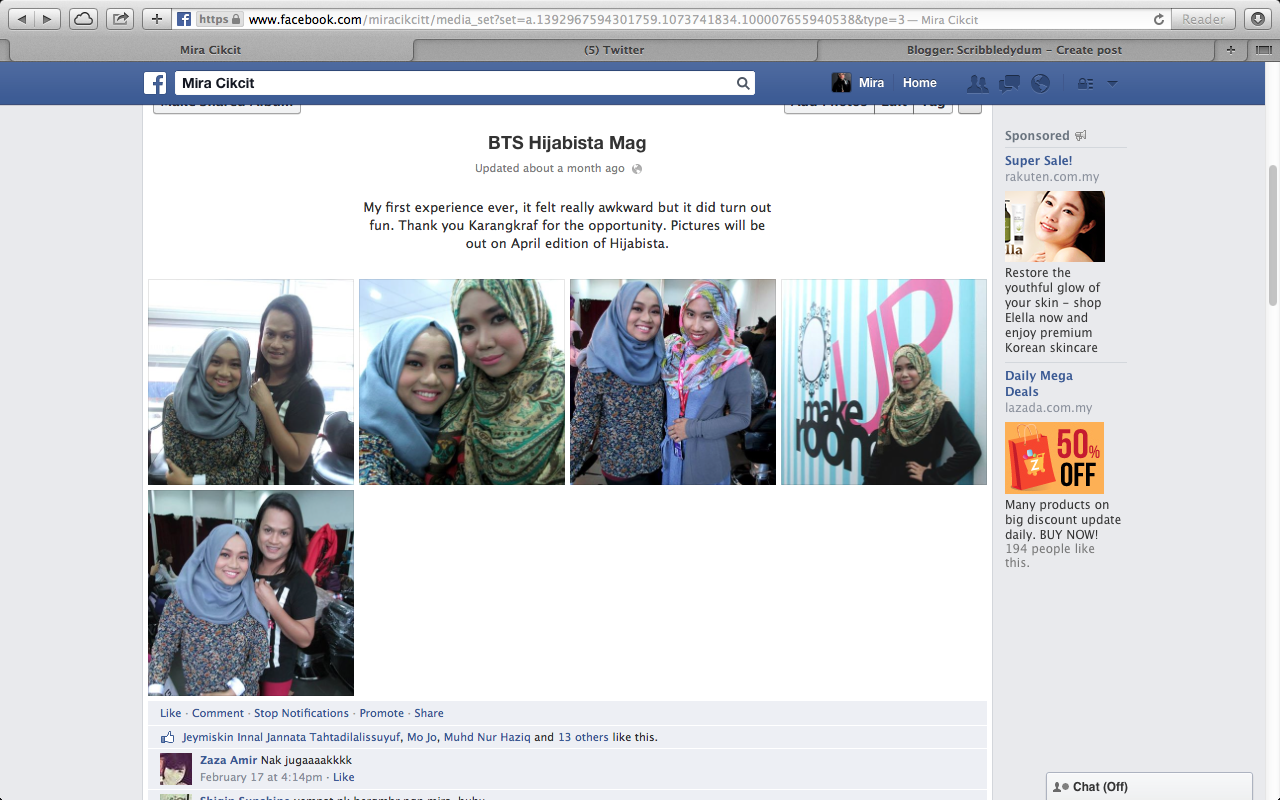Switch to the (5) Twitter tab
This screenshot has width=1280, height=800.
coord(614,49)
